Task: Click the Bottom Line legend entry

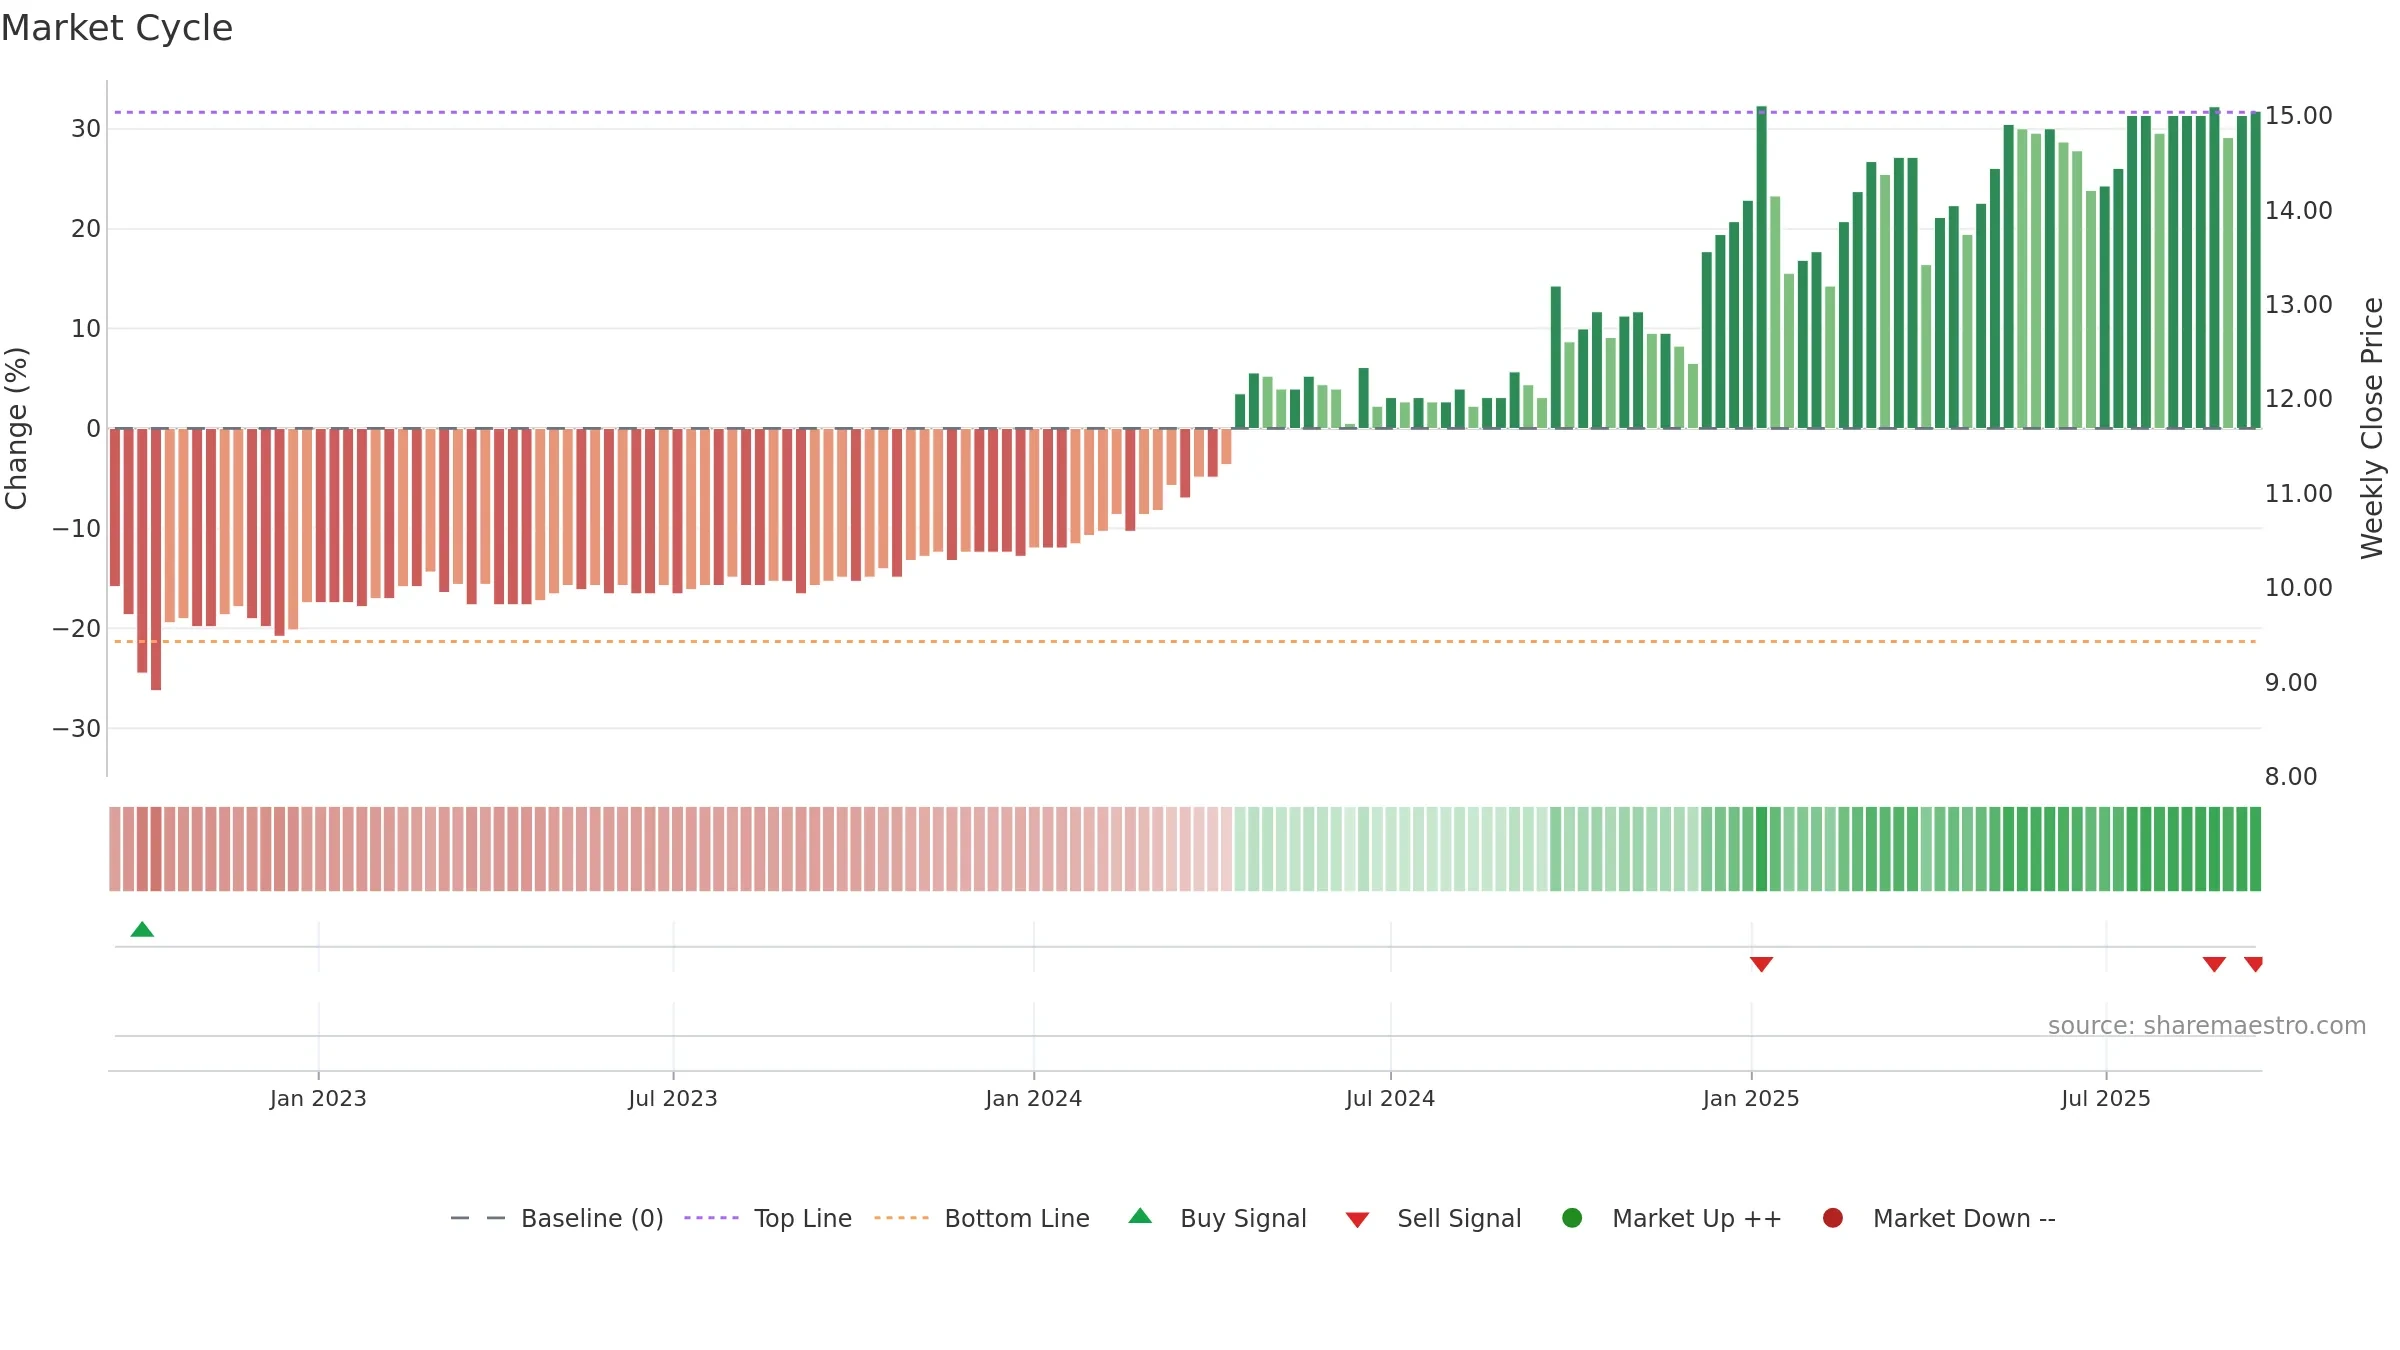Action: click(x=982, y=1218)
